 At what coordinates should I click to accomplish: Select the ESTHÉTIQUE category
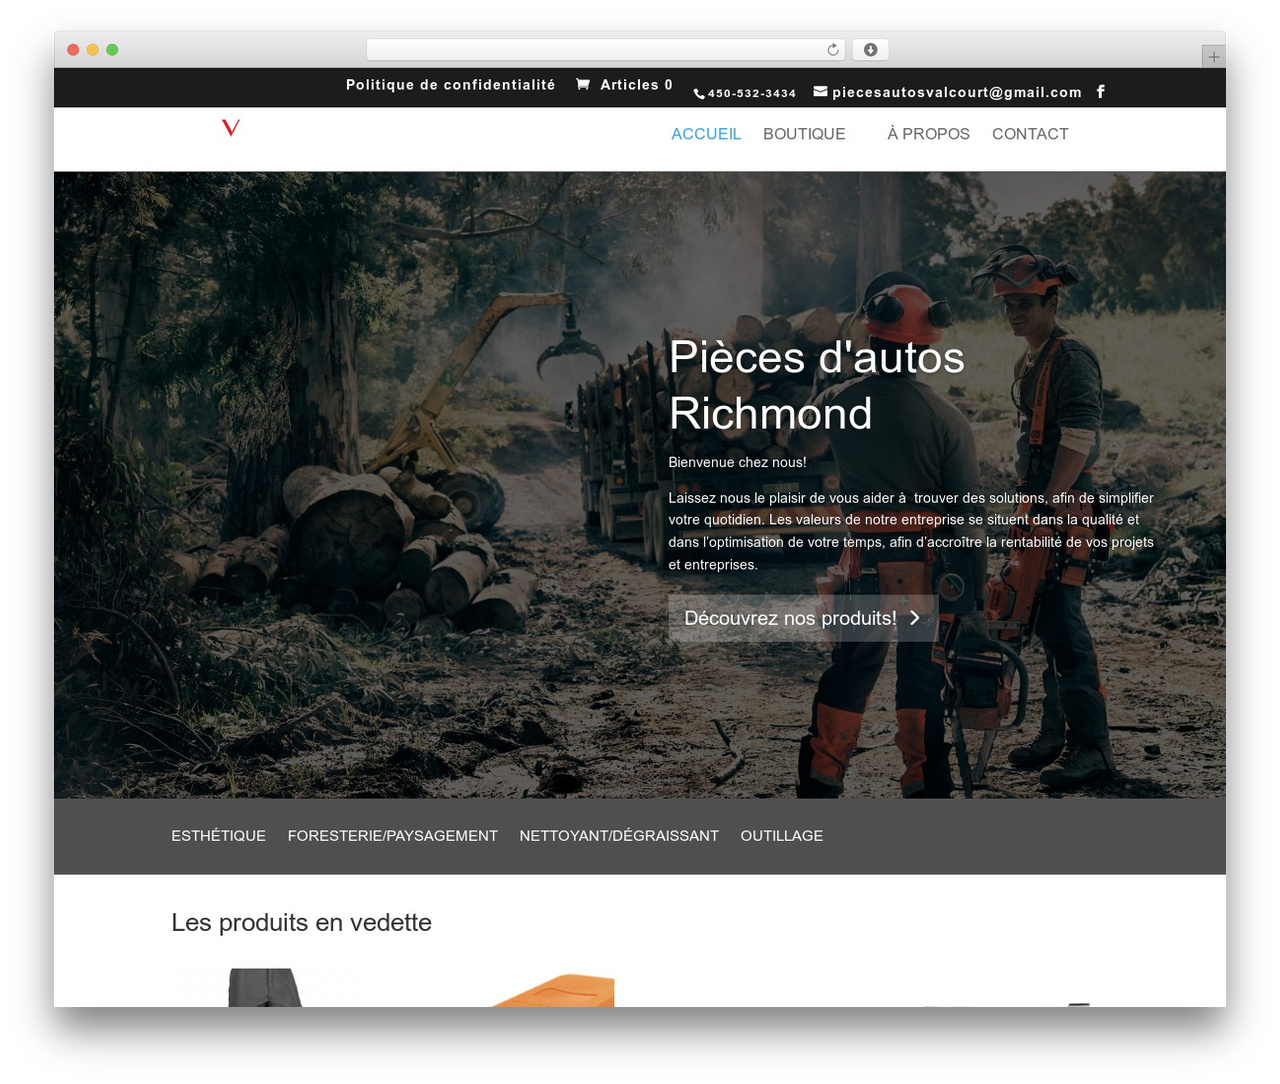(x=218, y=836)
